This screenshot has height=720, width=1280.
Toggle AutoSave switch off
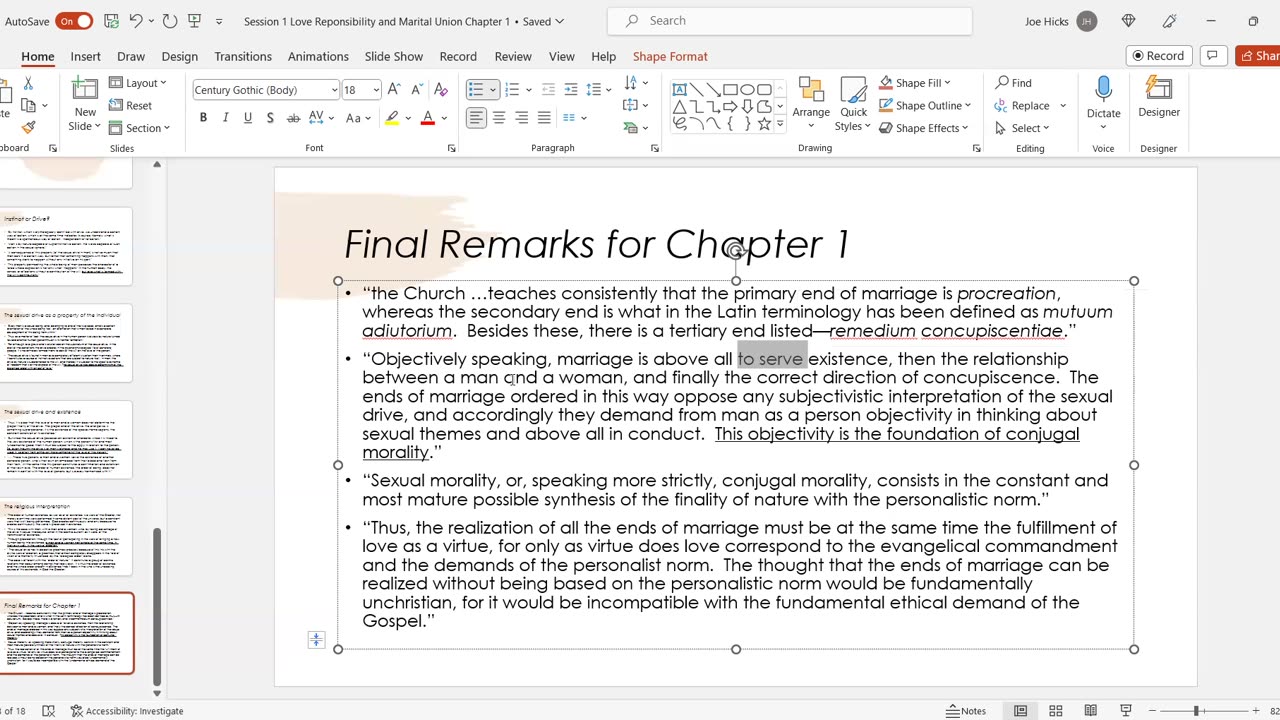[x=74, y=21]
